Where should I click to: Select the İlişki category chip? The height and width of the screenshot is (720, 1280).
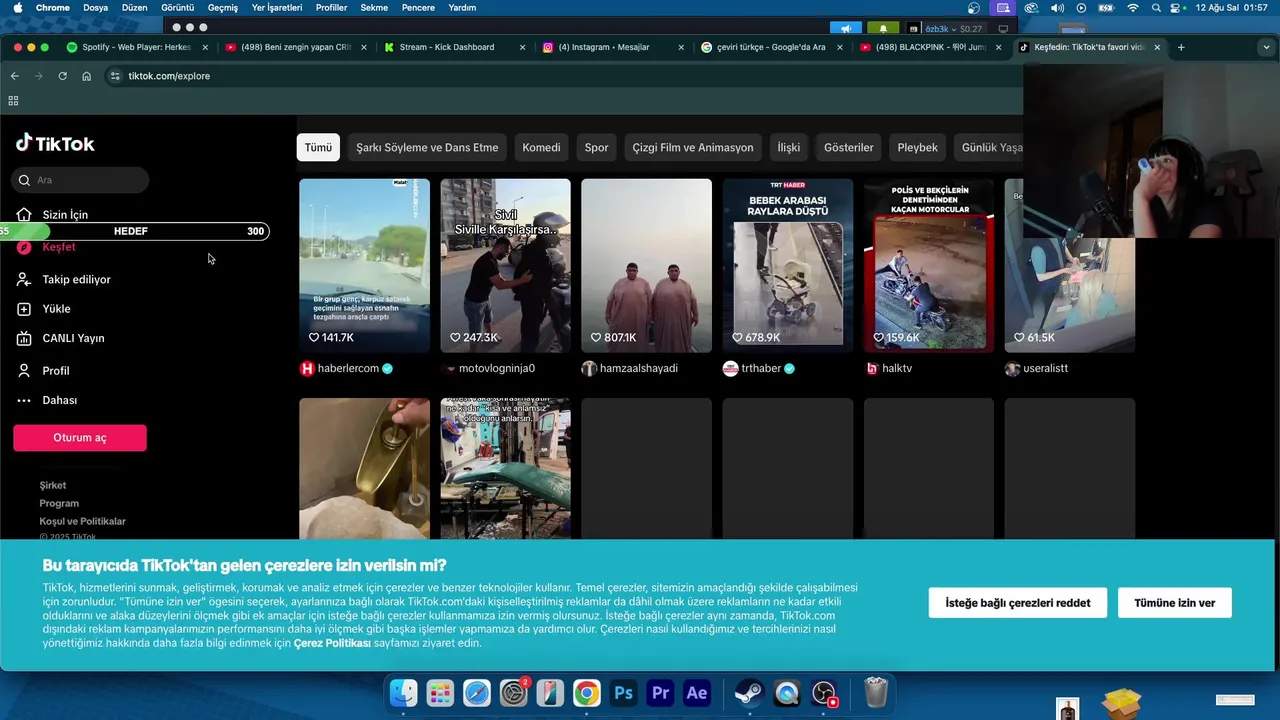(789, 147)
